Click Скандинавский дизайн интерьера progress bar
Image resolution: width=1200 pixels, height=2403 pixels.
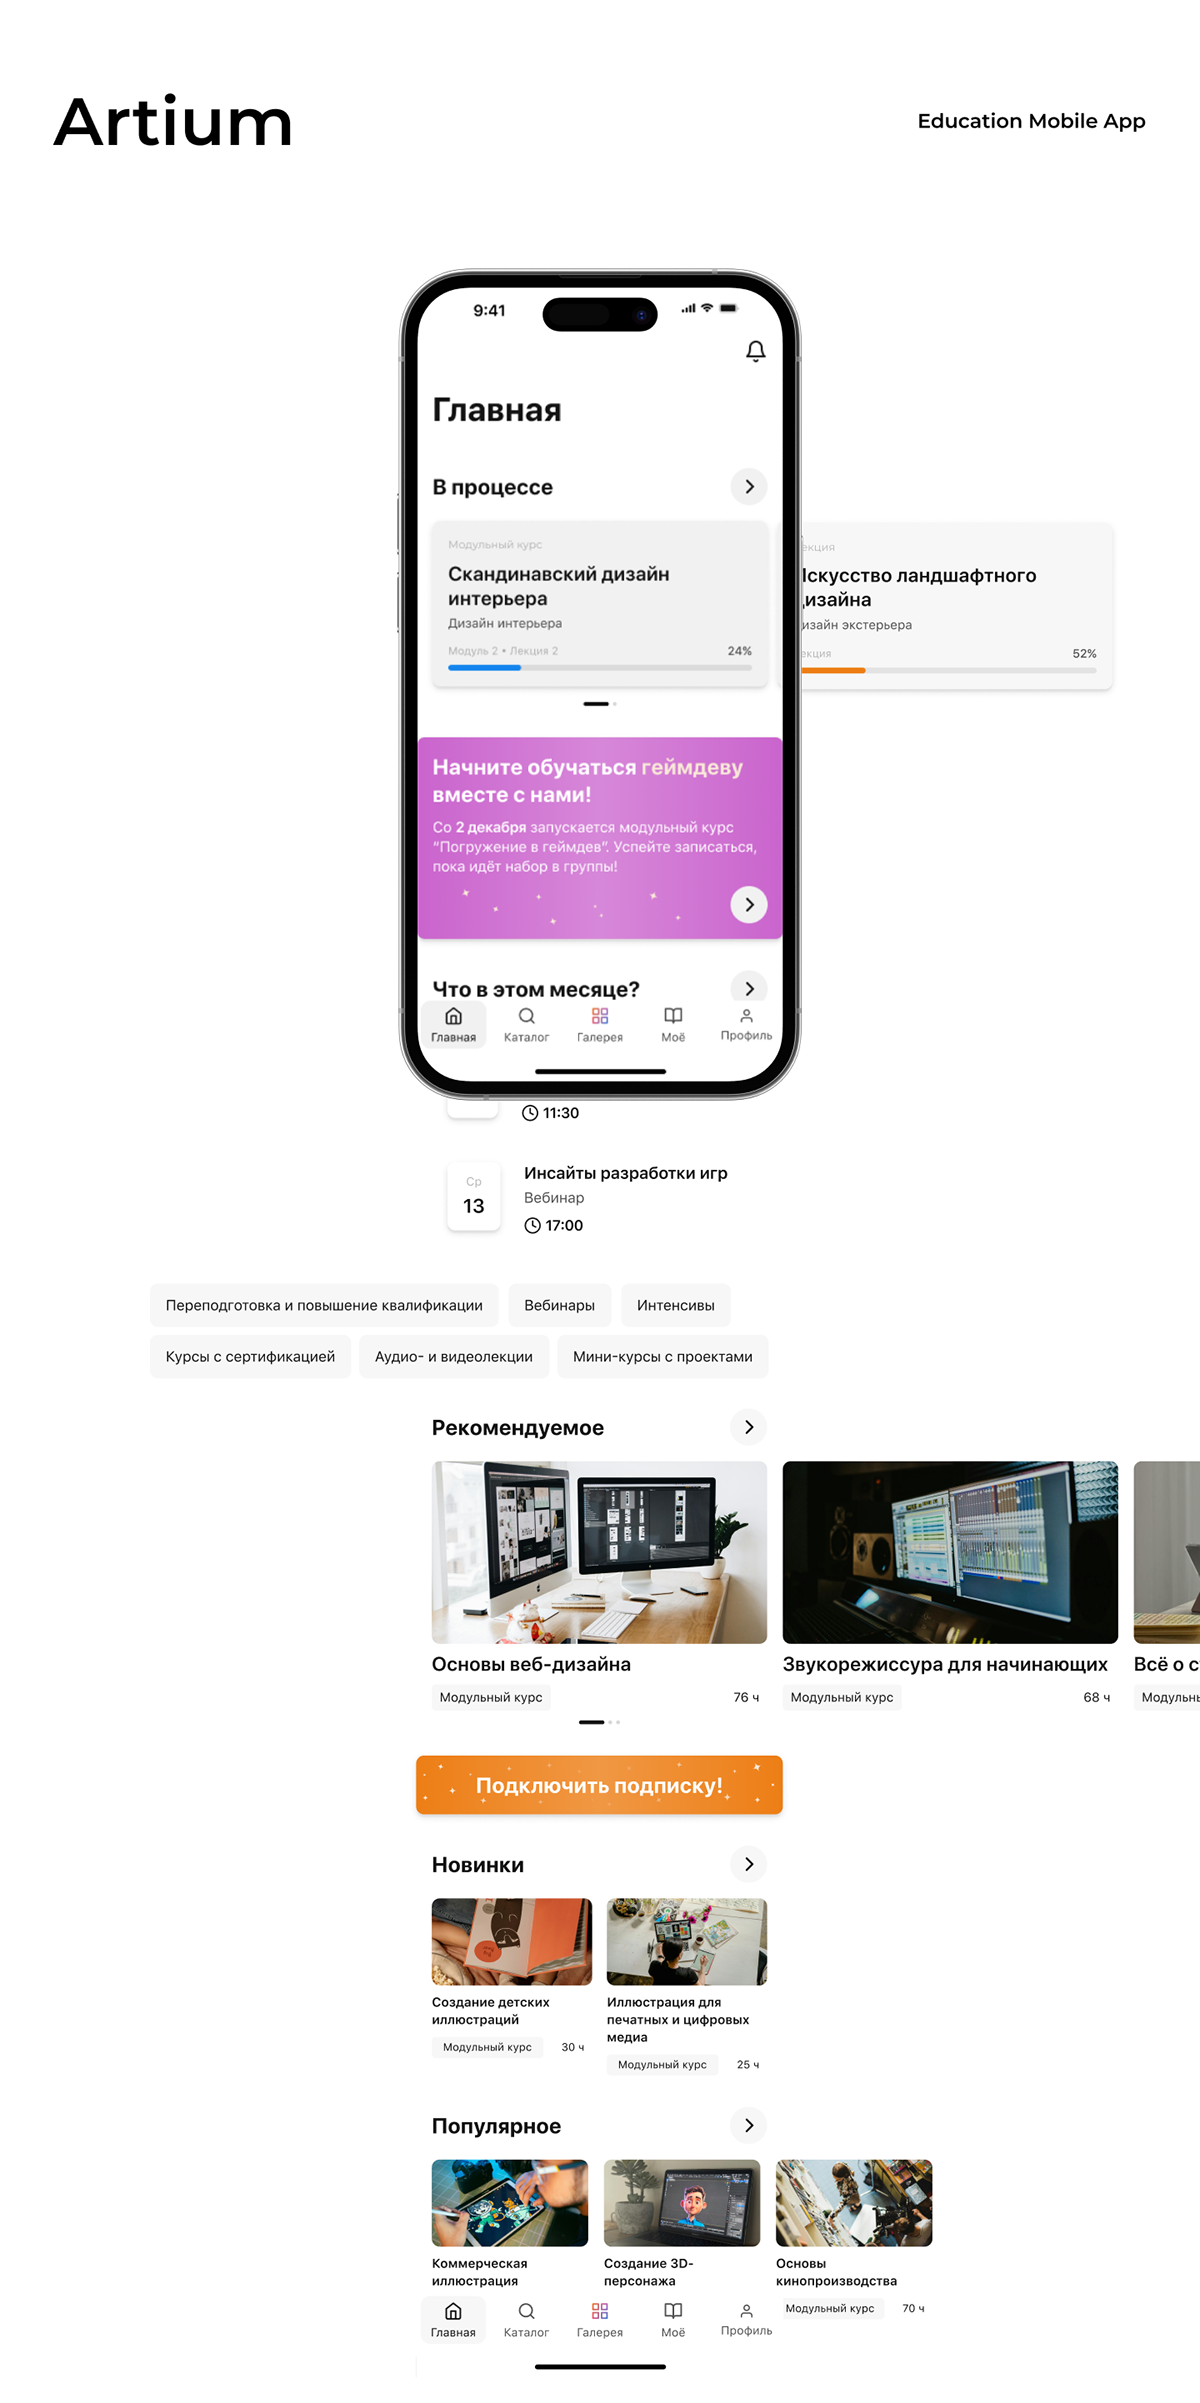600,667
